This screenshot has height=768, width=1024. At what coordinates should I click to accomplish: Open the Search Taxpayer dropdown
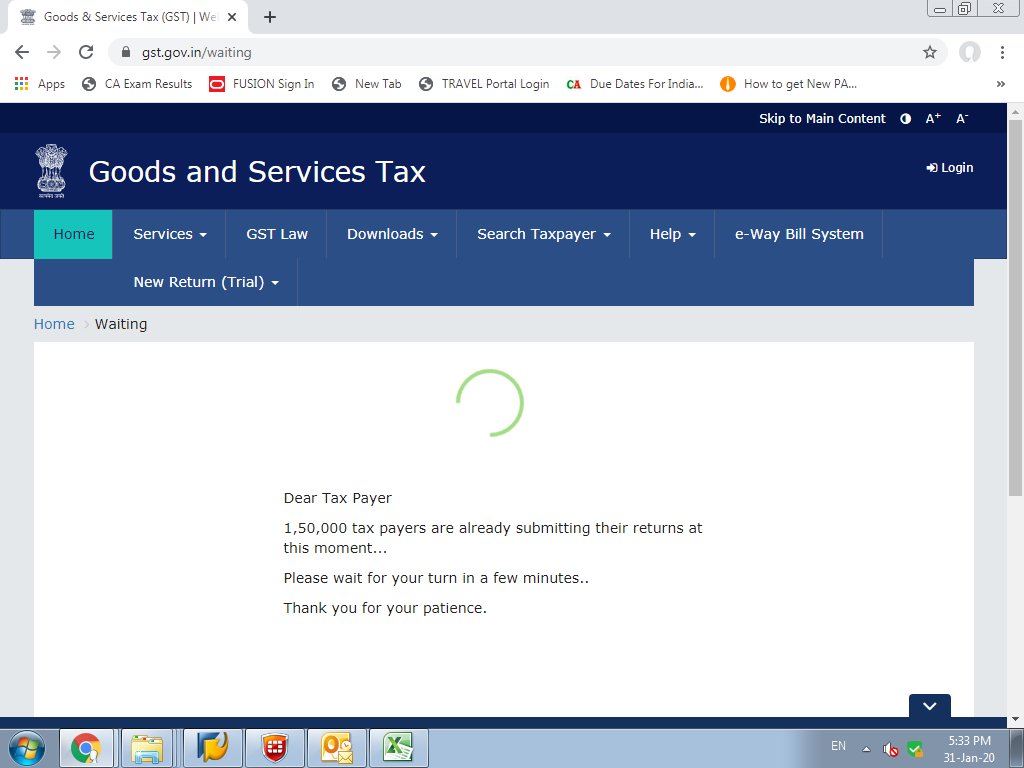pyautogui.click(x=543, y=234)
